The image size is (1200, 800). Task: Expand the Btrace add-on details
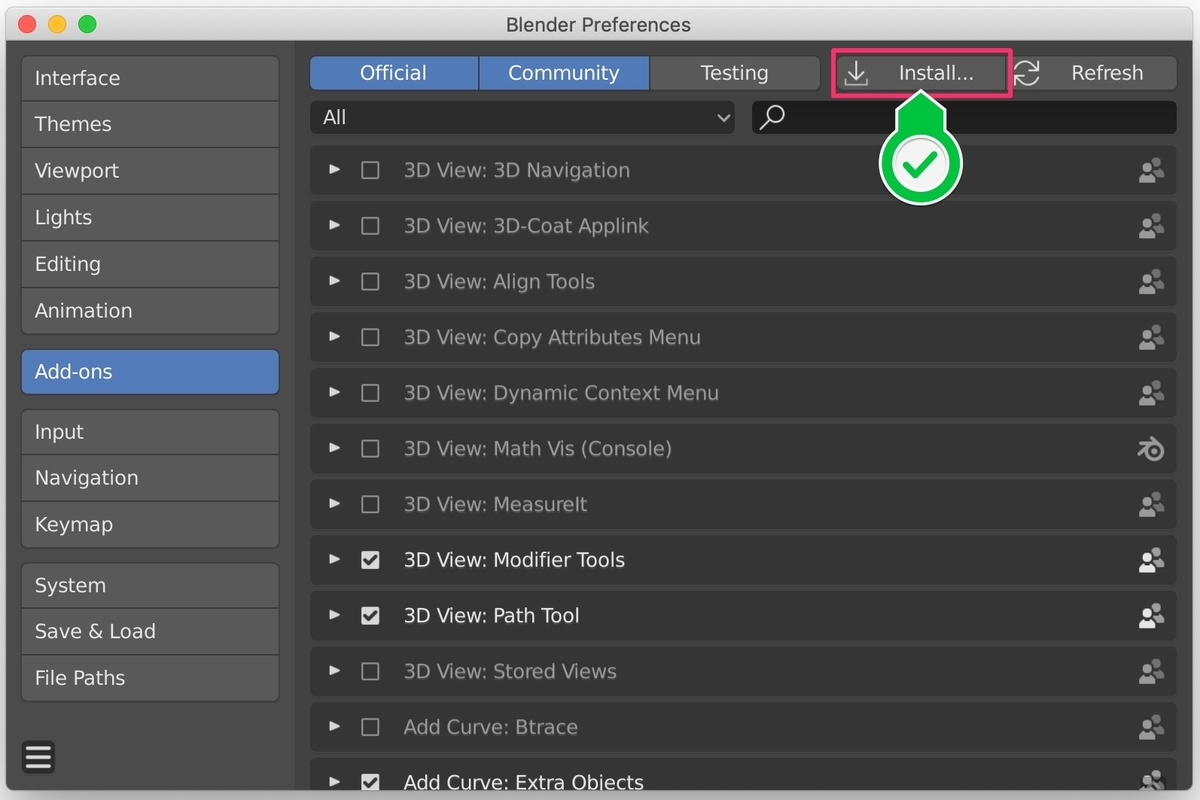[335, 727]
